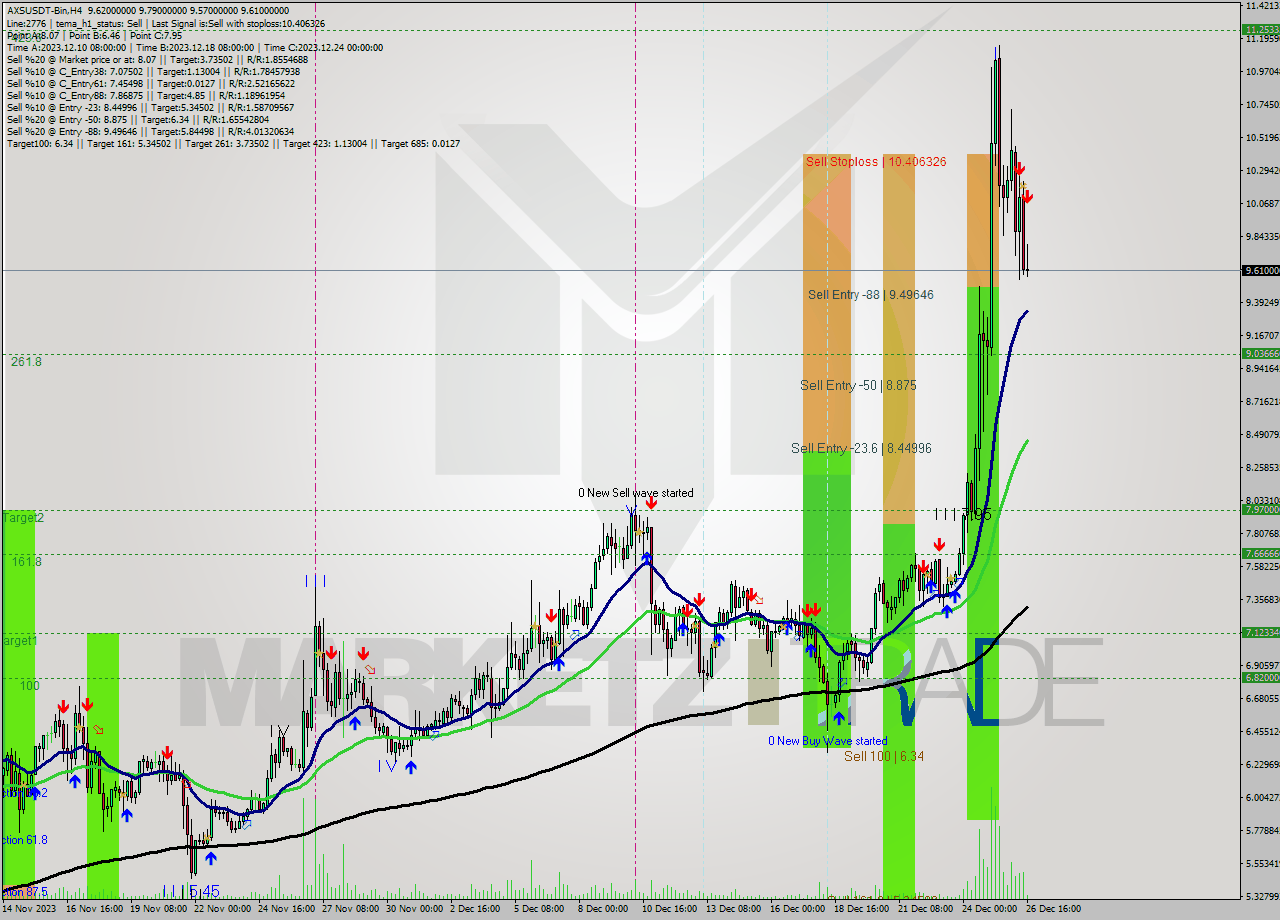Click the 'Target100: 6.34' summary line
Screen dimensions: 1280x920
(233, 143)
